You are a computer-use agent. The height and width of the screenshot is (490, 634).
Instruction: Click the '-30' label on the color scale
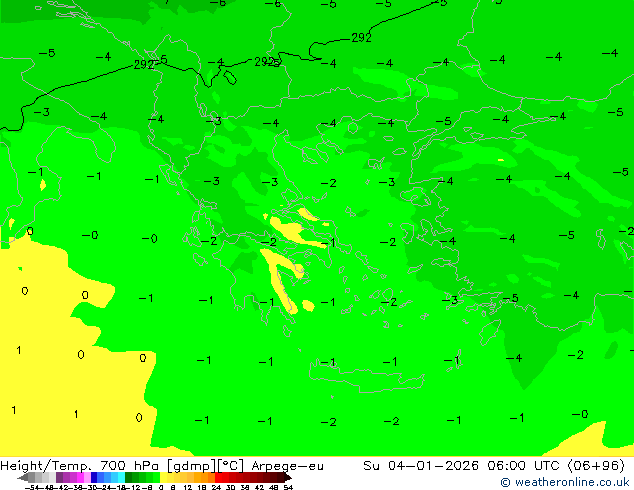click(91, 487)
